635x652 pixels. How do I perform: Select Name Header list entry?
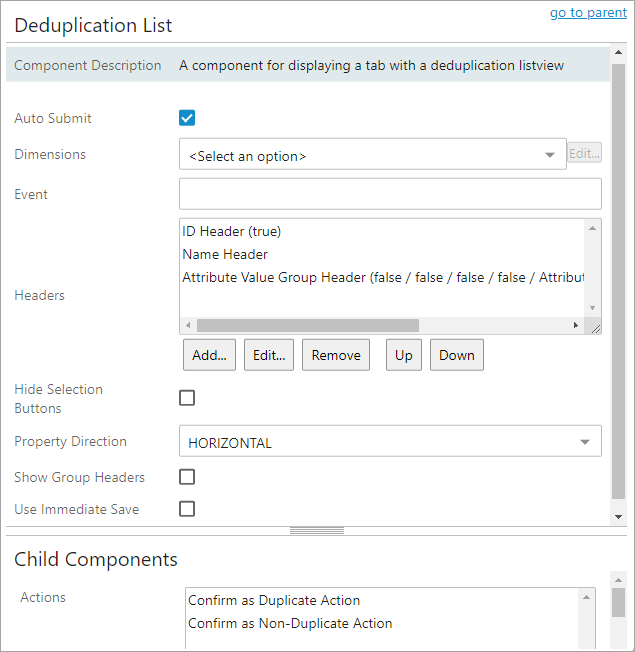click(225, 254)
